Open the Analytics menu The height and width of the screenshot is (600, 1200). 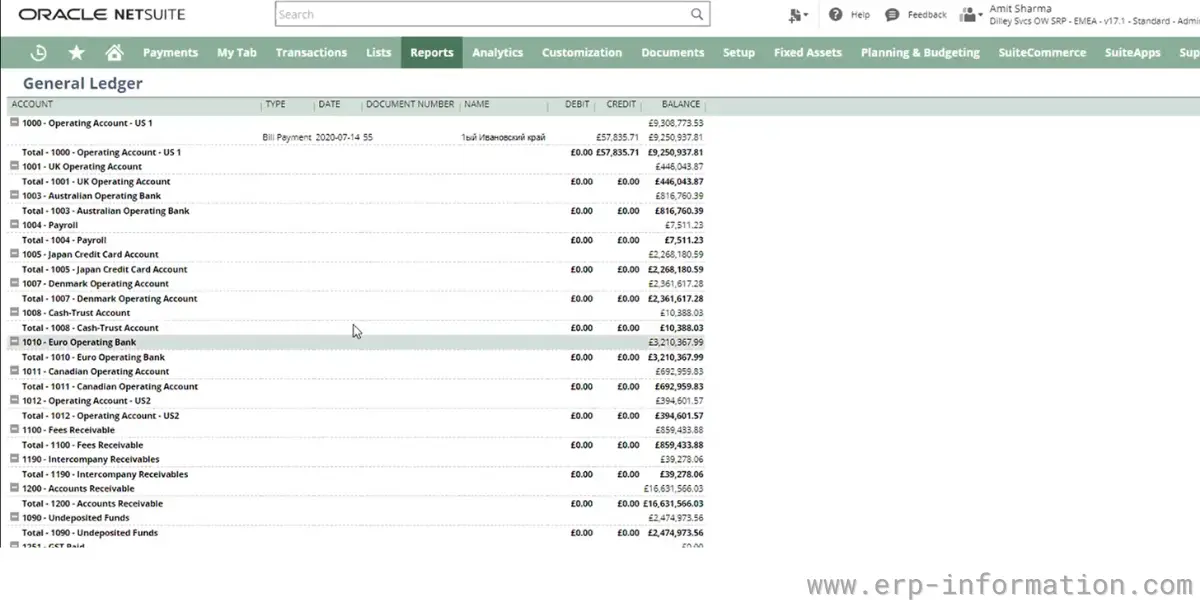[x=497, y=53]
